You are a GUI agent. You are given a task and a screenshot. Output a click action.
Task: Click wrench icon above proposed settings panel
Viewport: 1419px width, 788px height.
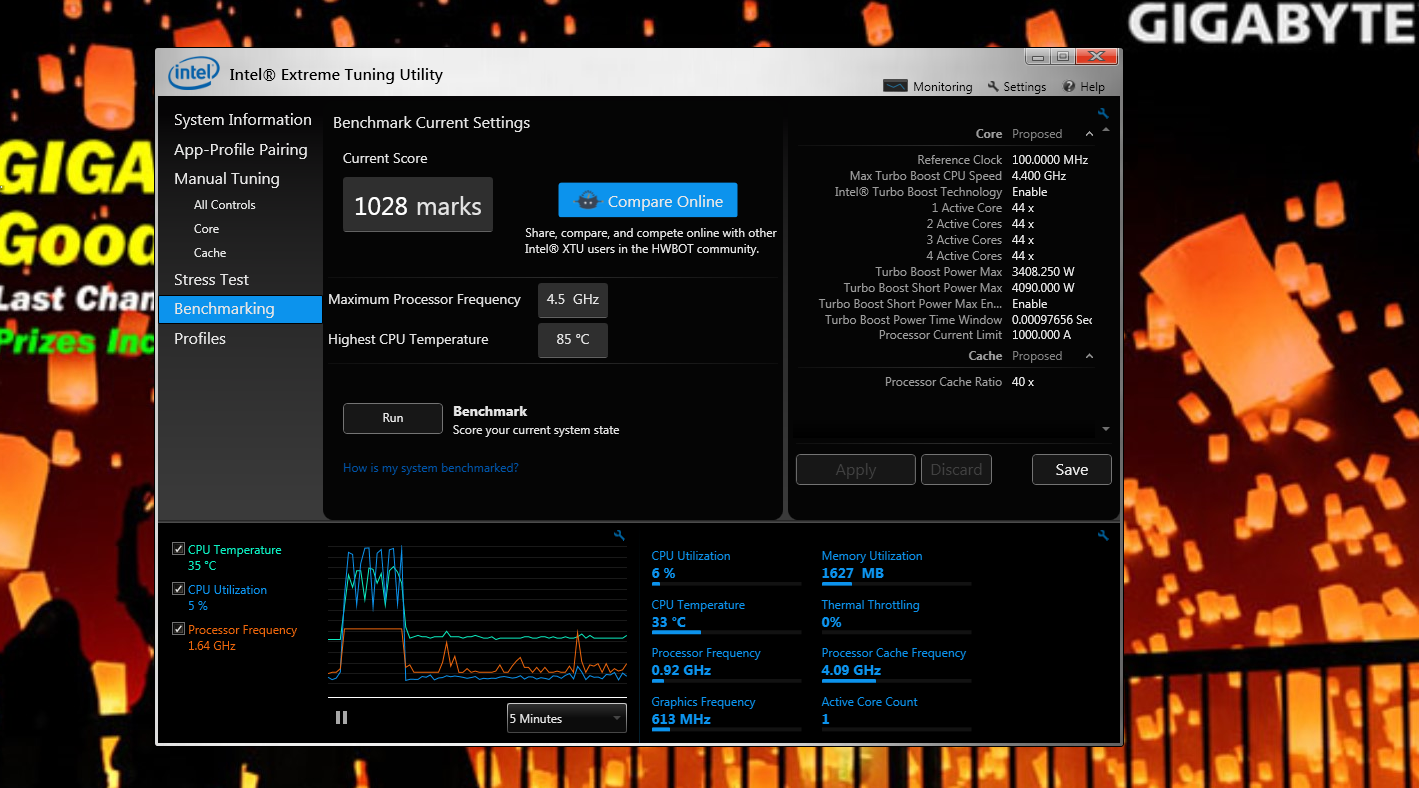tap(1103, 114)
